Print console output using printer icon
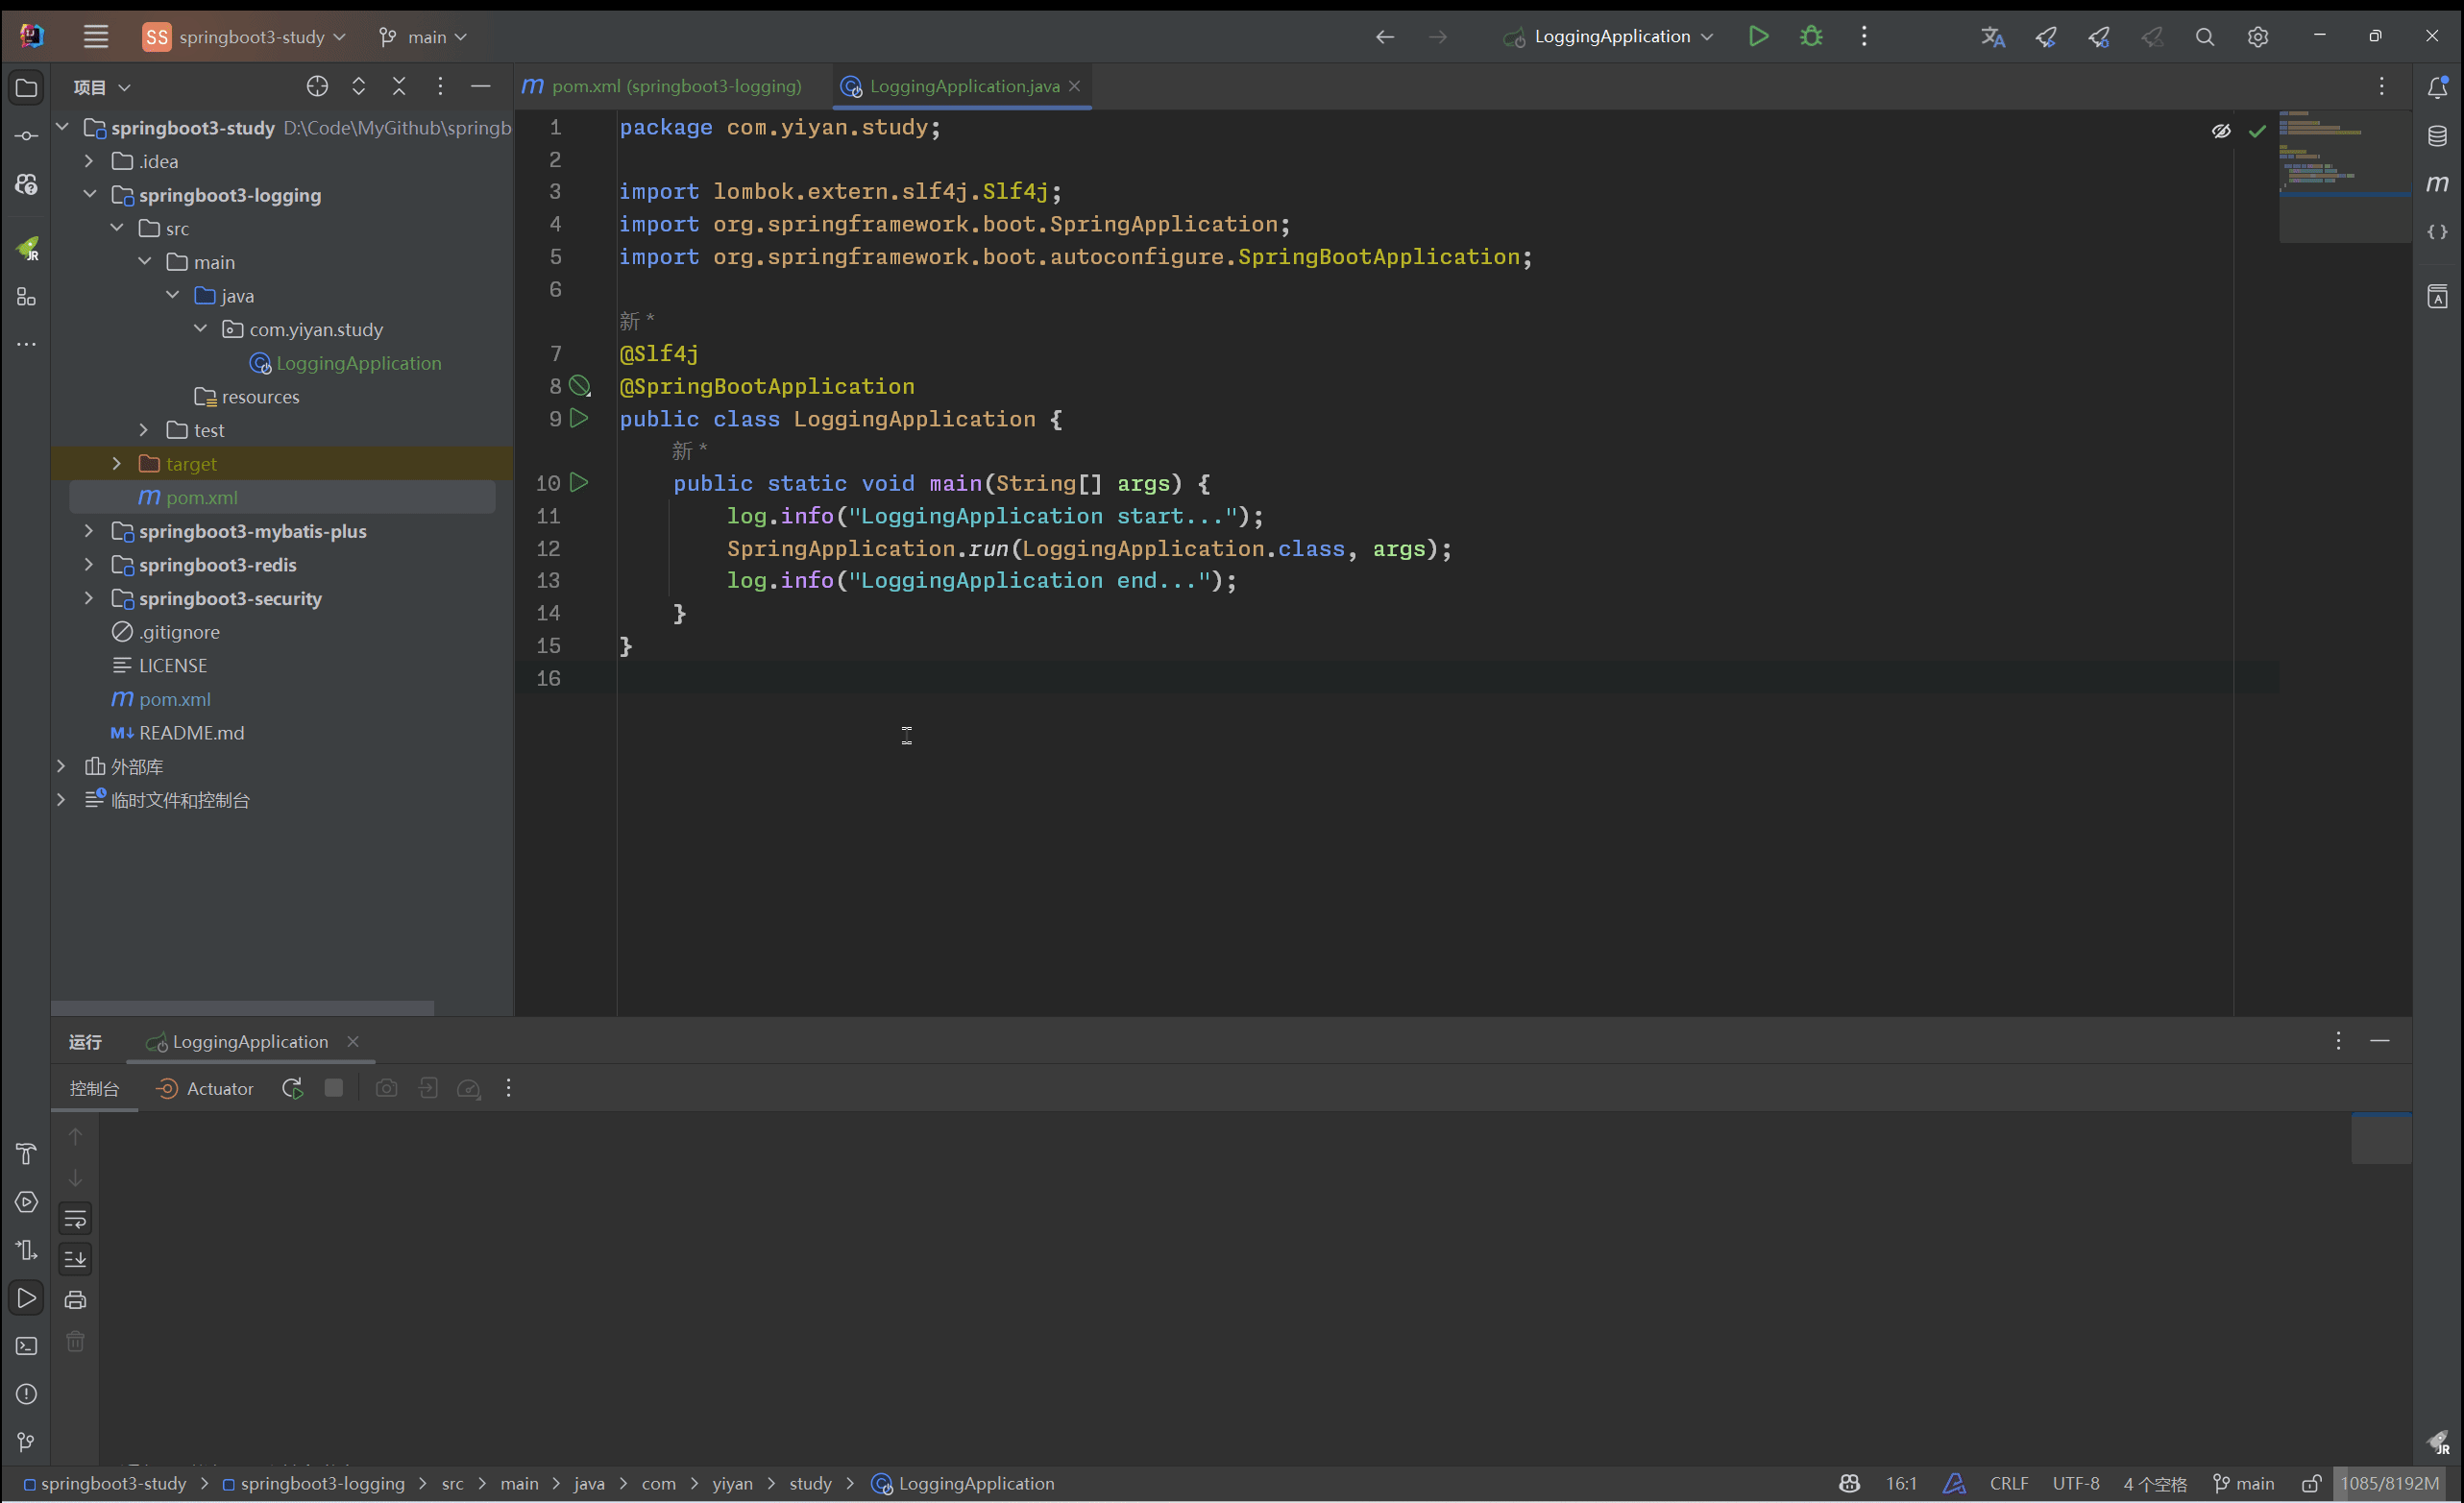The height and width of the screenshot is (1503, 2464). coord(75,1299)
